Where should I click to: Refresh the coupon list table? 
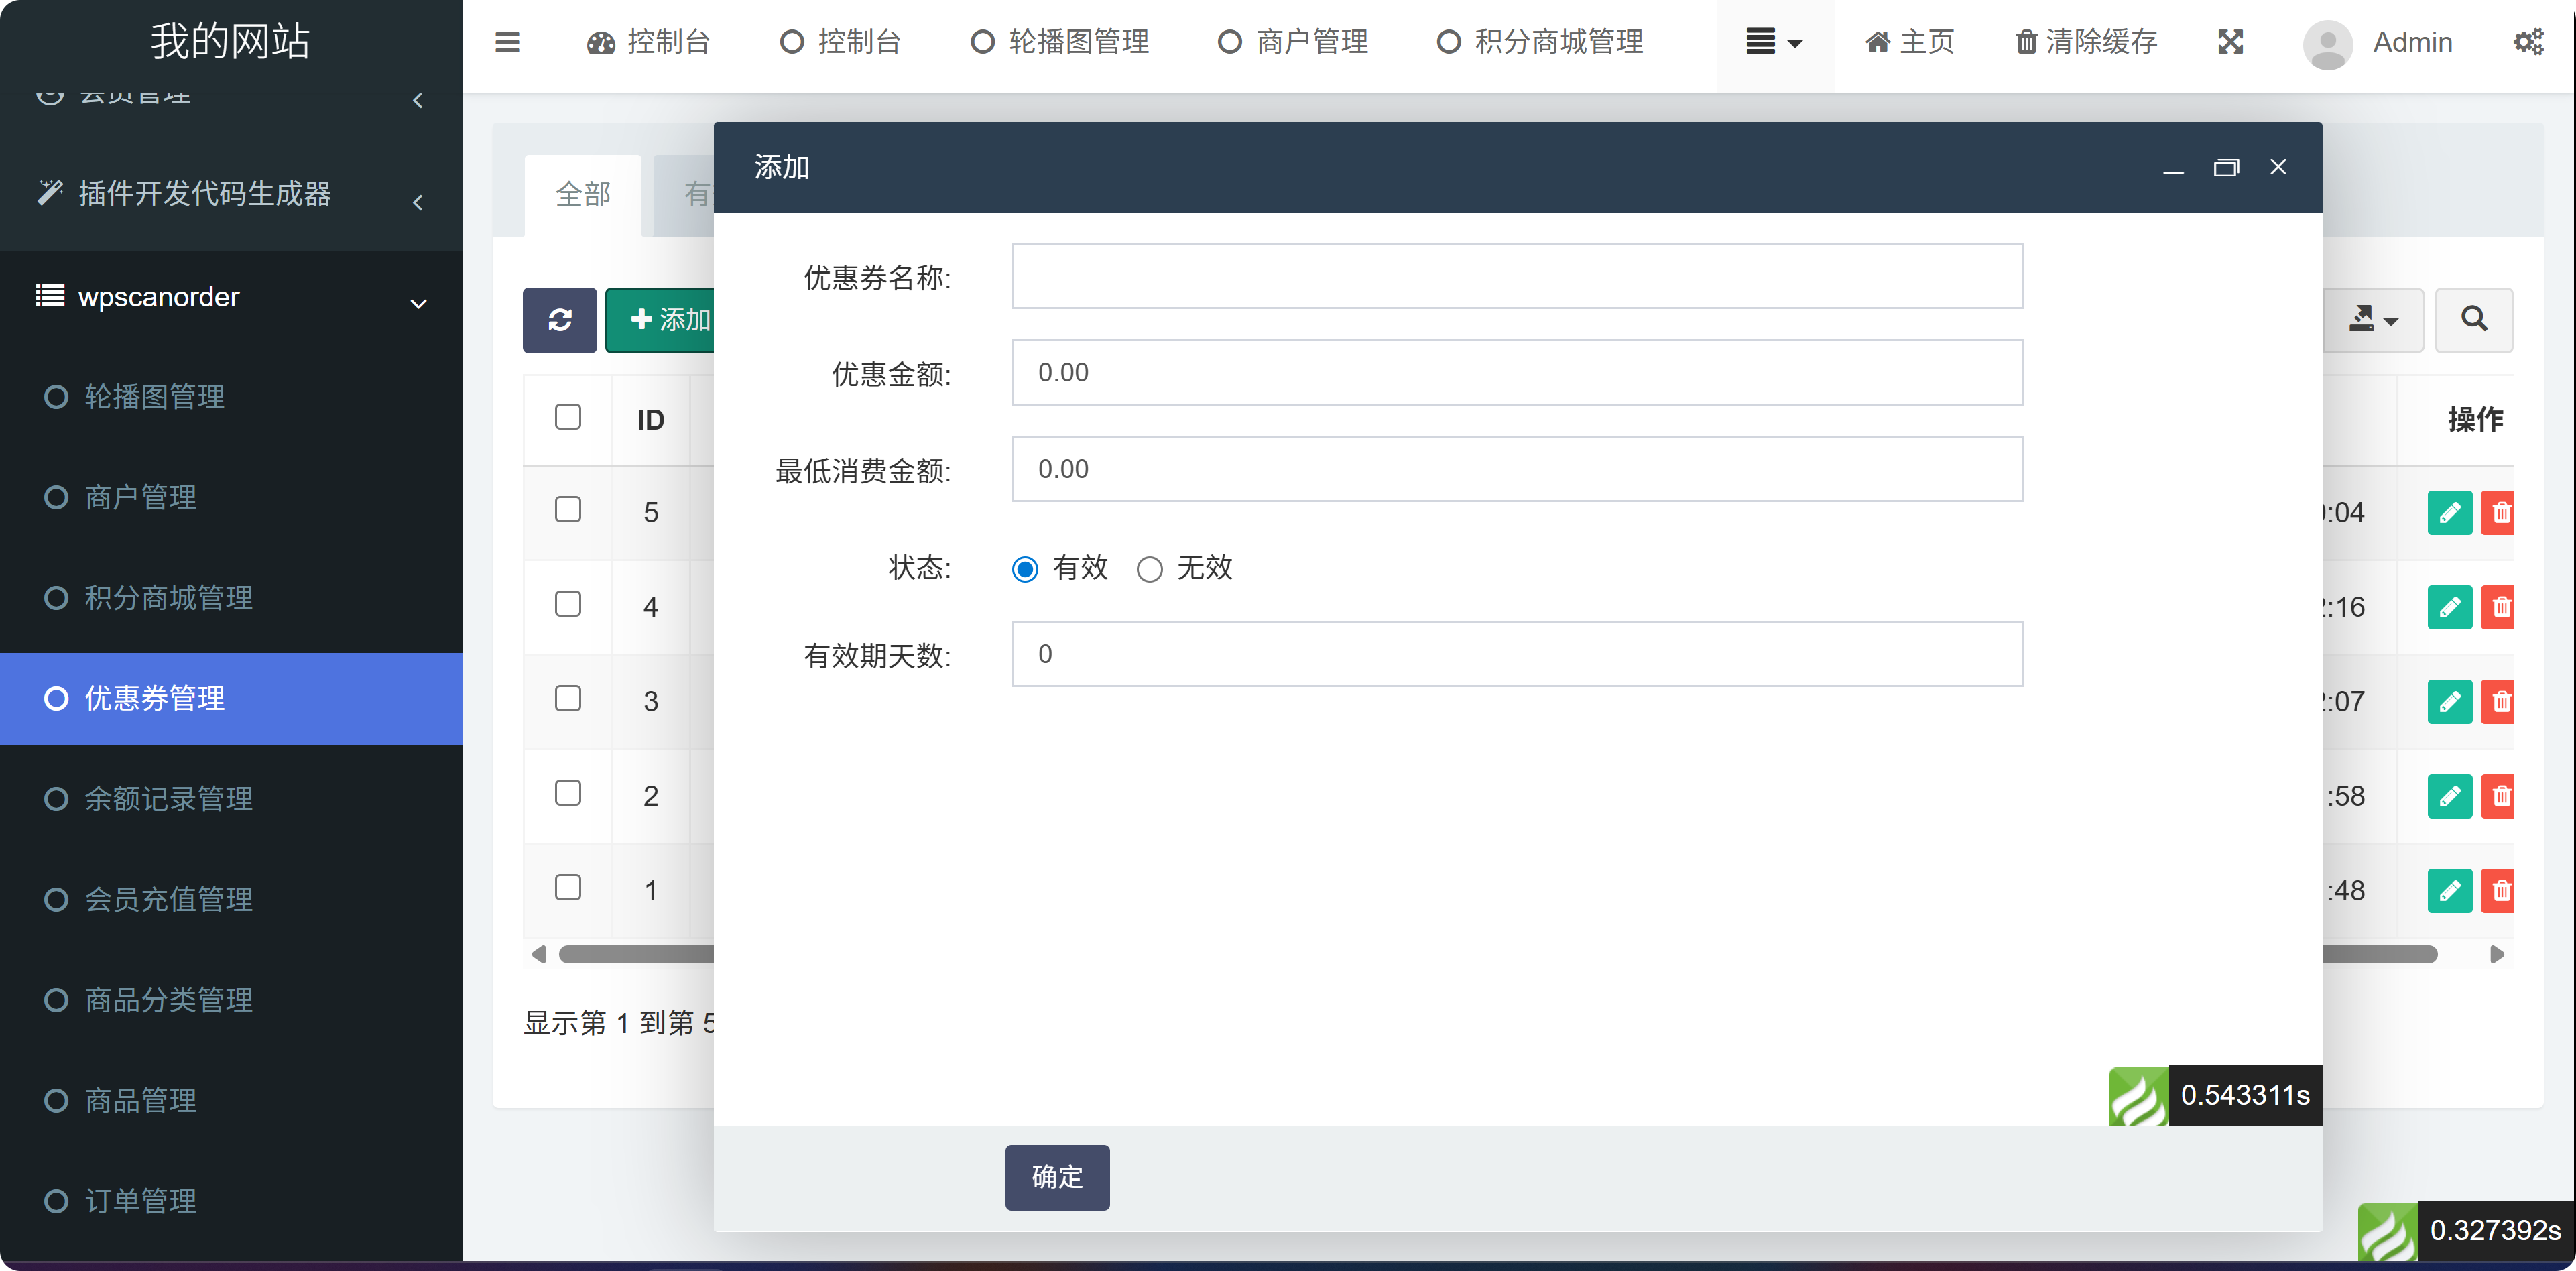559,320
